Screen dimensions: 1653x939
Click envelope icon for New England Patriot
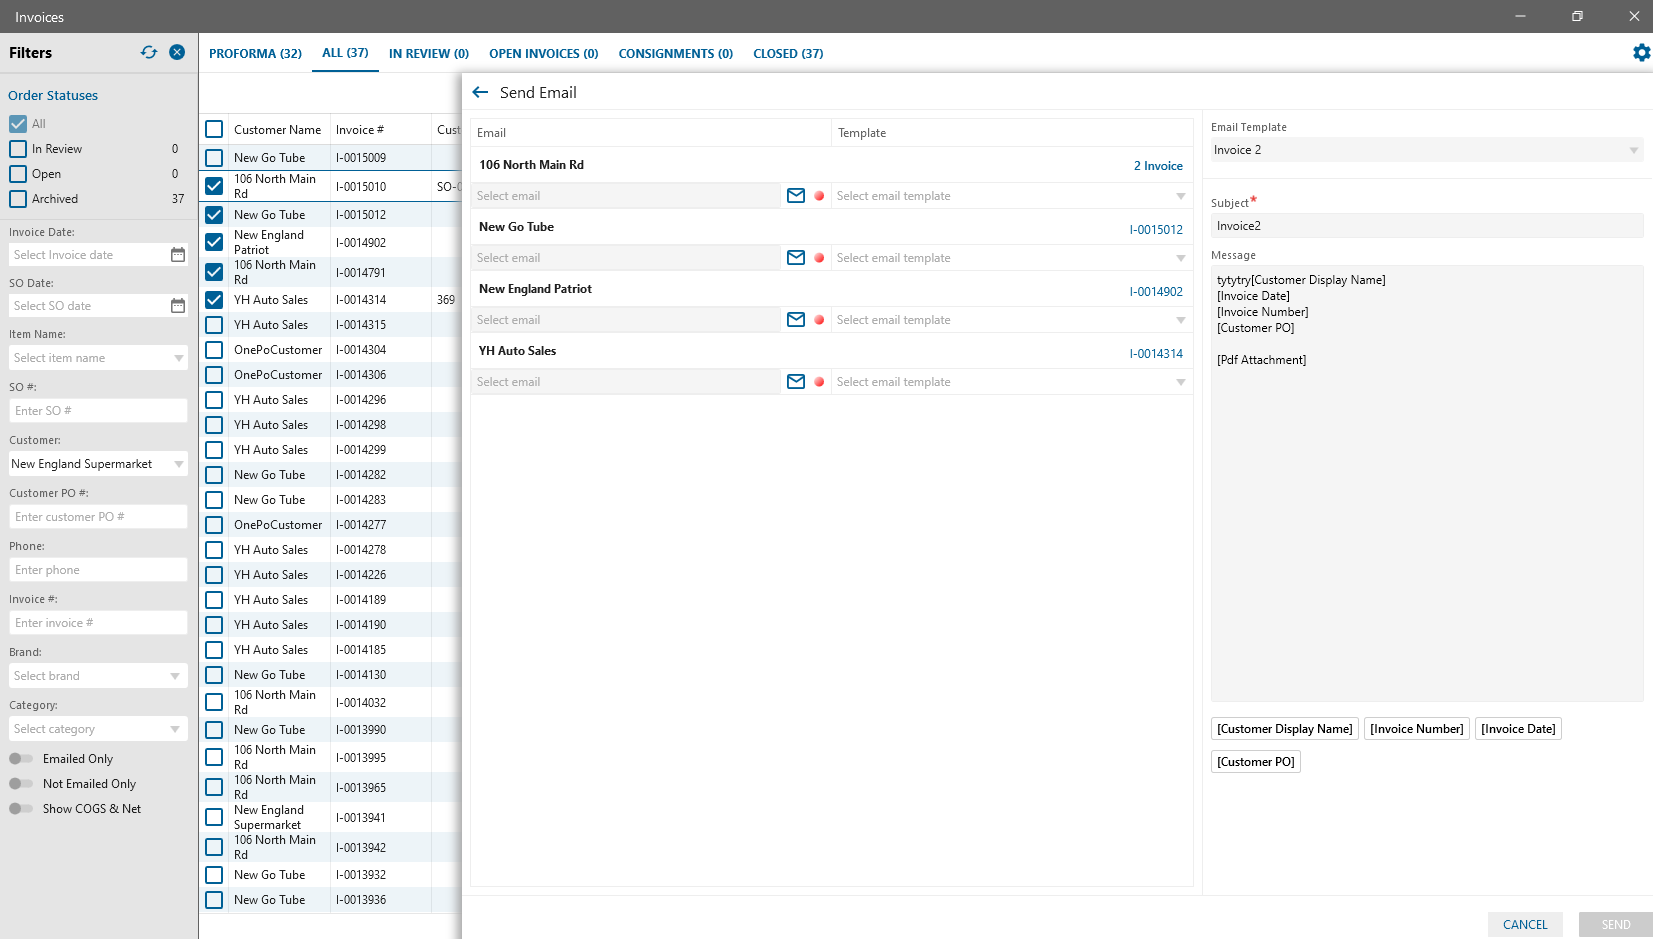[796, 320]
